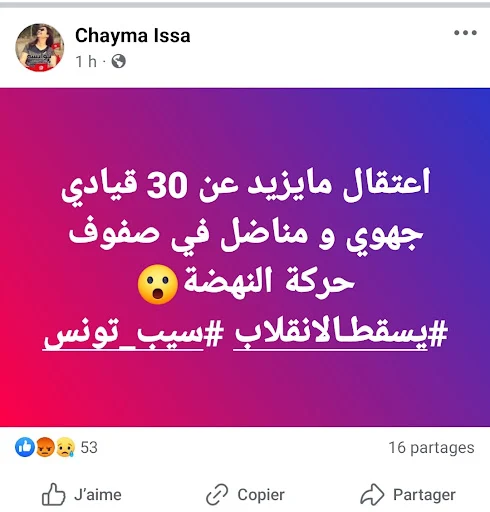Click the chain link Copier icon

(x=217, y=494)
